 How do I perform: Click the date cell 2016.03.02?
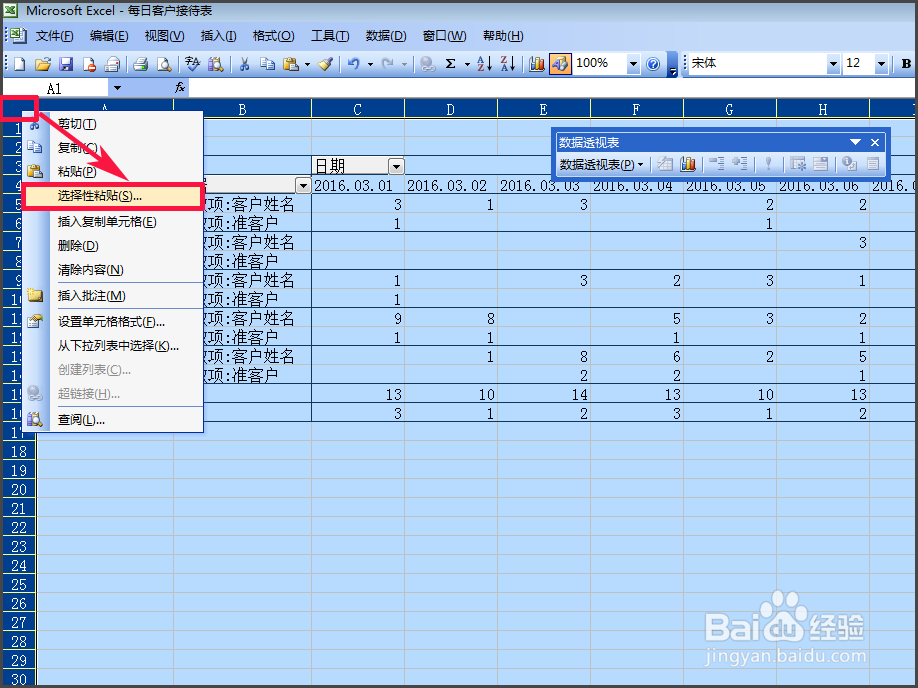[450, 186]
